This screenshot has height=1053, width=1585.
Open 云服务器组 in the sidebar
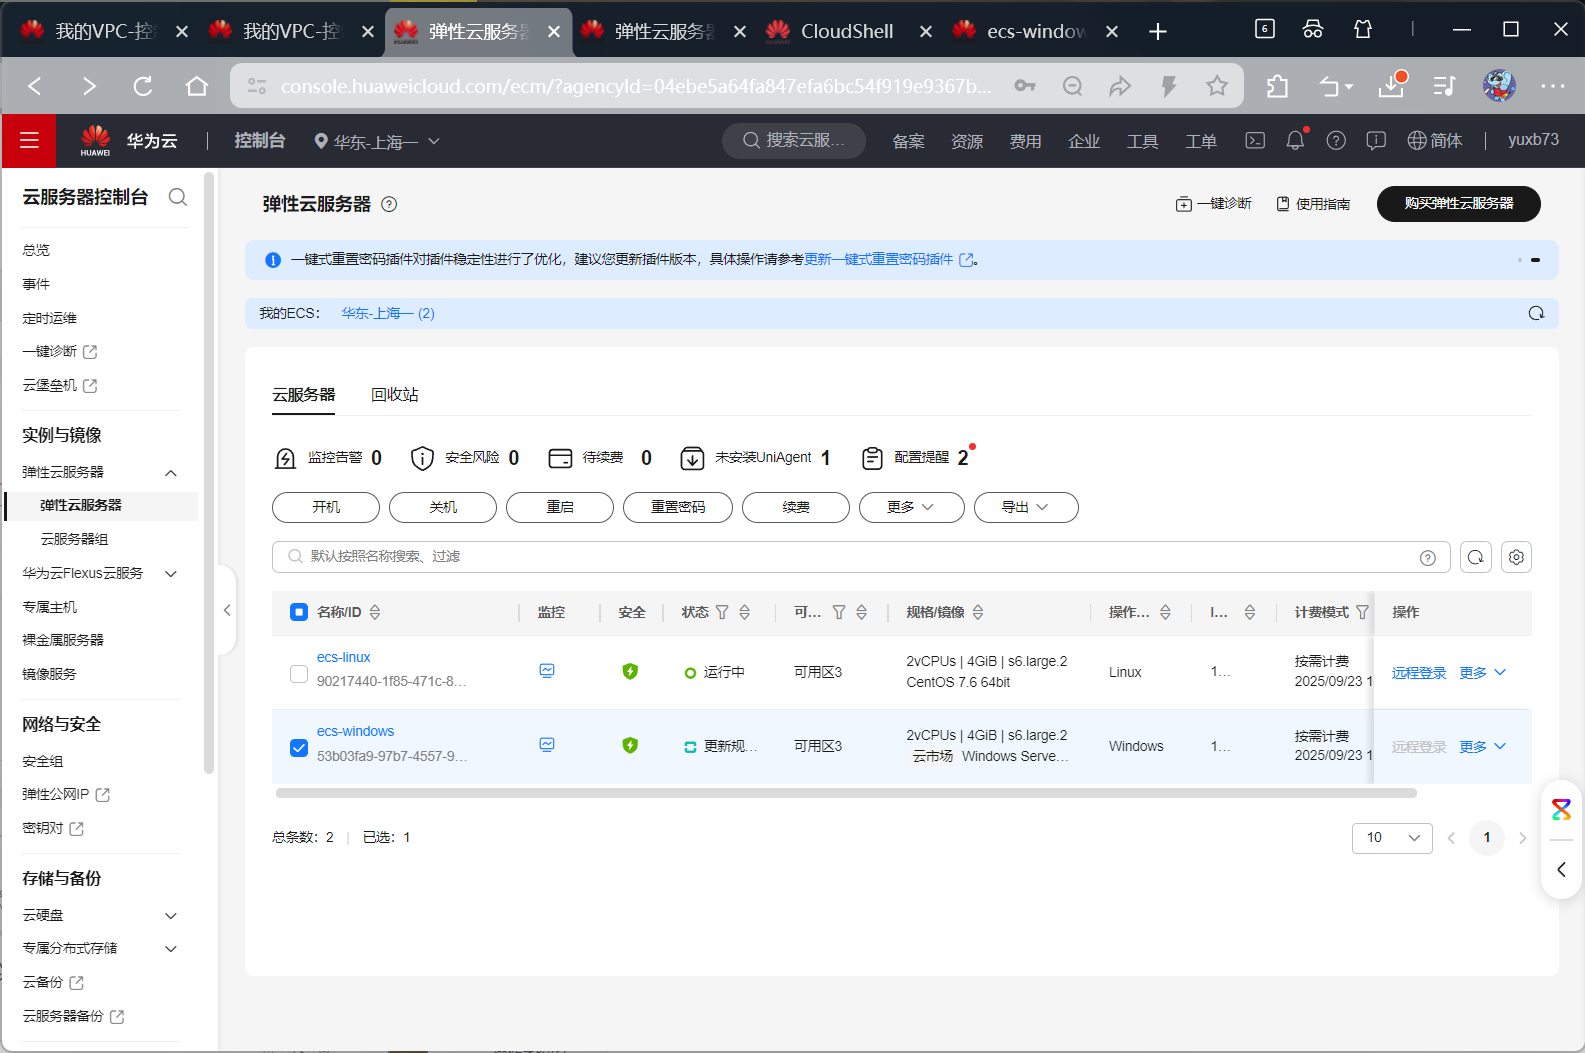point(74,539)
